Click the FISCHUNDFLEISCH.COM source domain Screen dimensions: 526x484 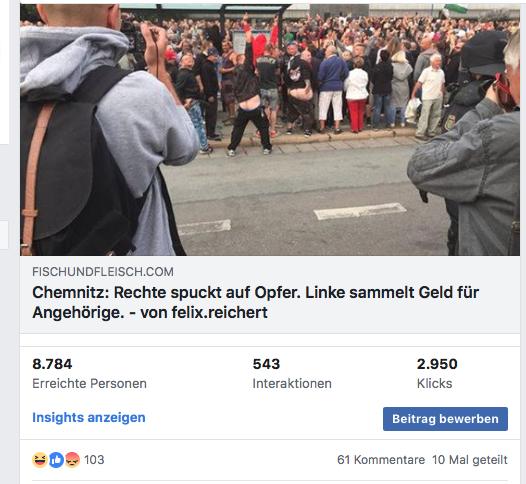pyautogui.click(x=103, y=272)
